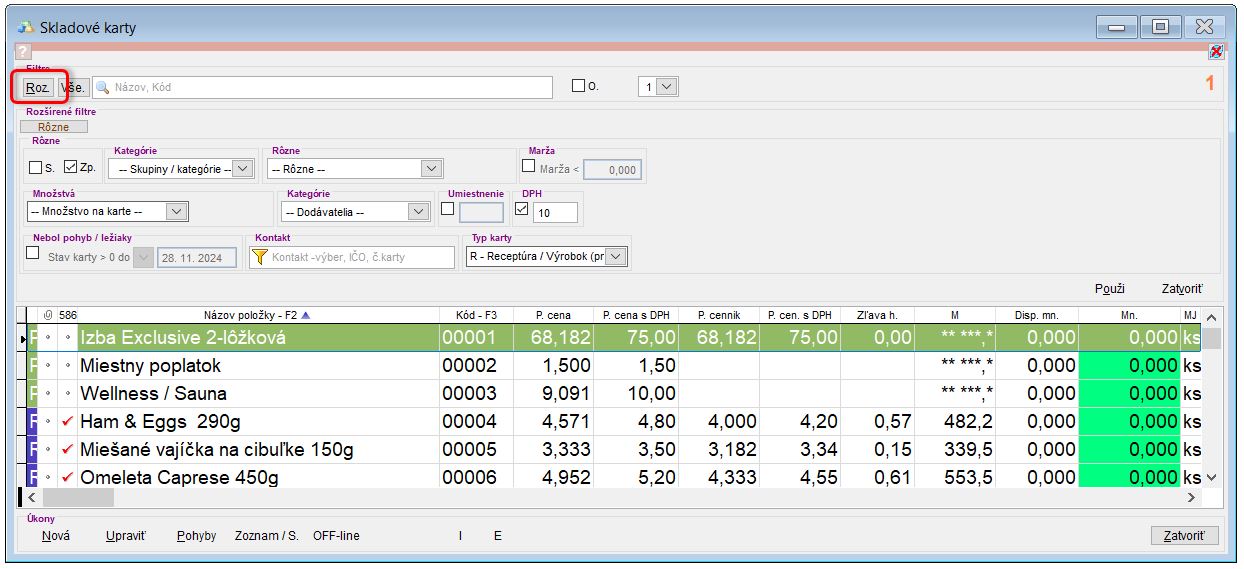Click Pohyby in the Úkony bar
The width and height of the screenshot is (1244, 569).
[196, 536]
